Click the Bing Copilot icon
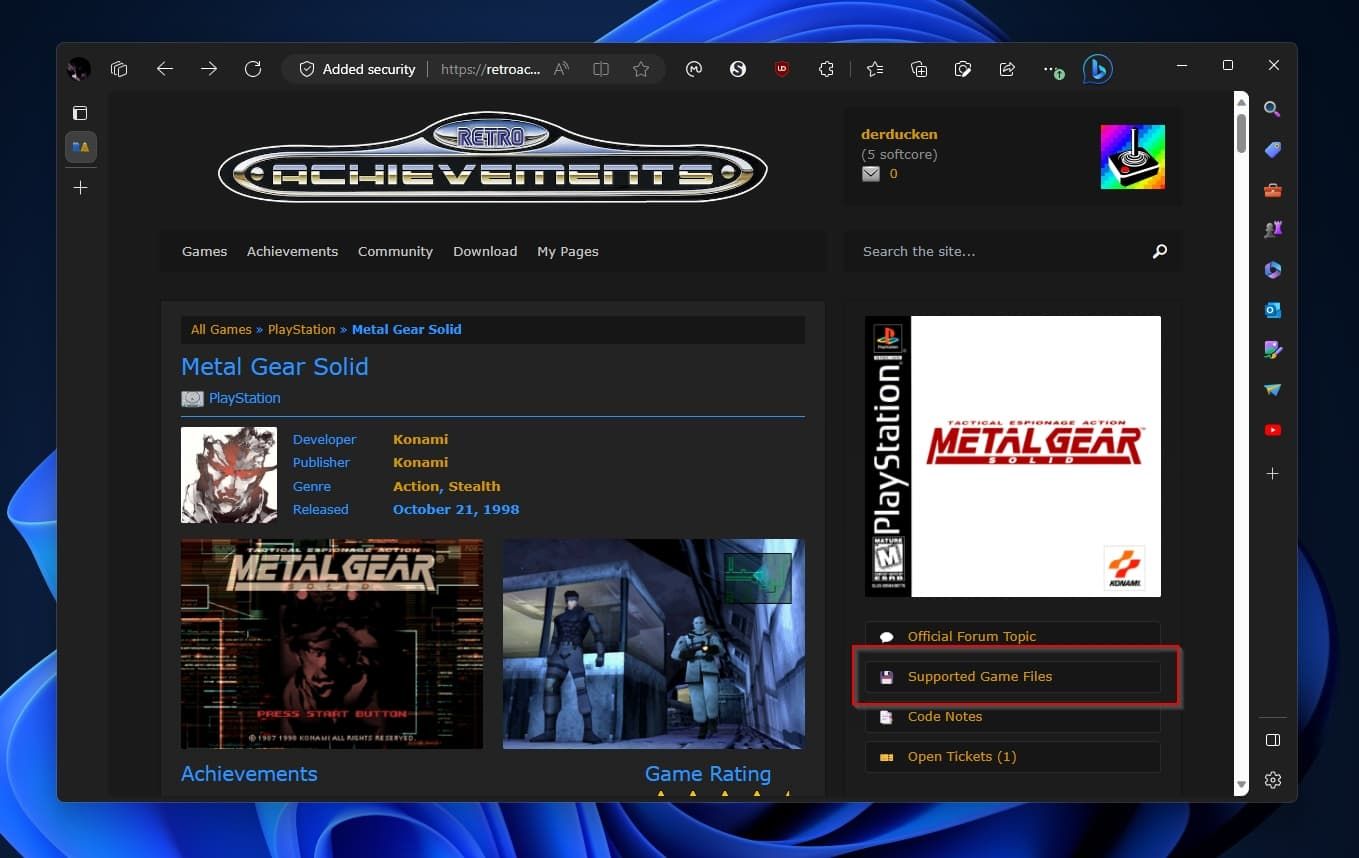The width and height of the screenshot is (1359, 858). pyautogui.click(x=1097, y=69)
